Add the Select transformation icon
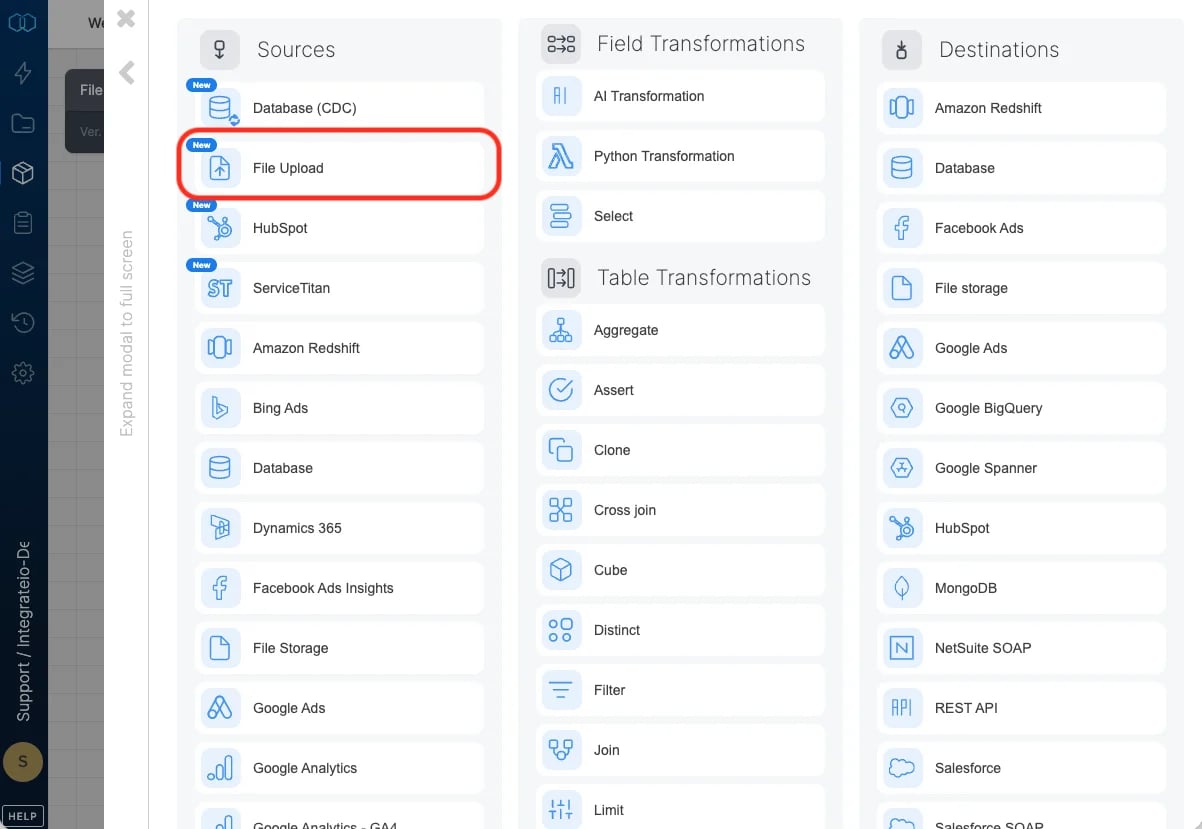The width and height of the screenshot is (1202, 829). tap(561, 216)
